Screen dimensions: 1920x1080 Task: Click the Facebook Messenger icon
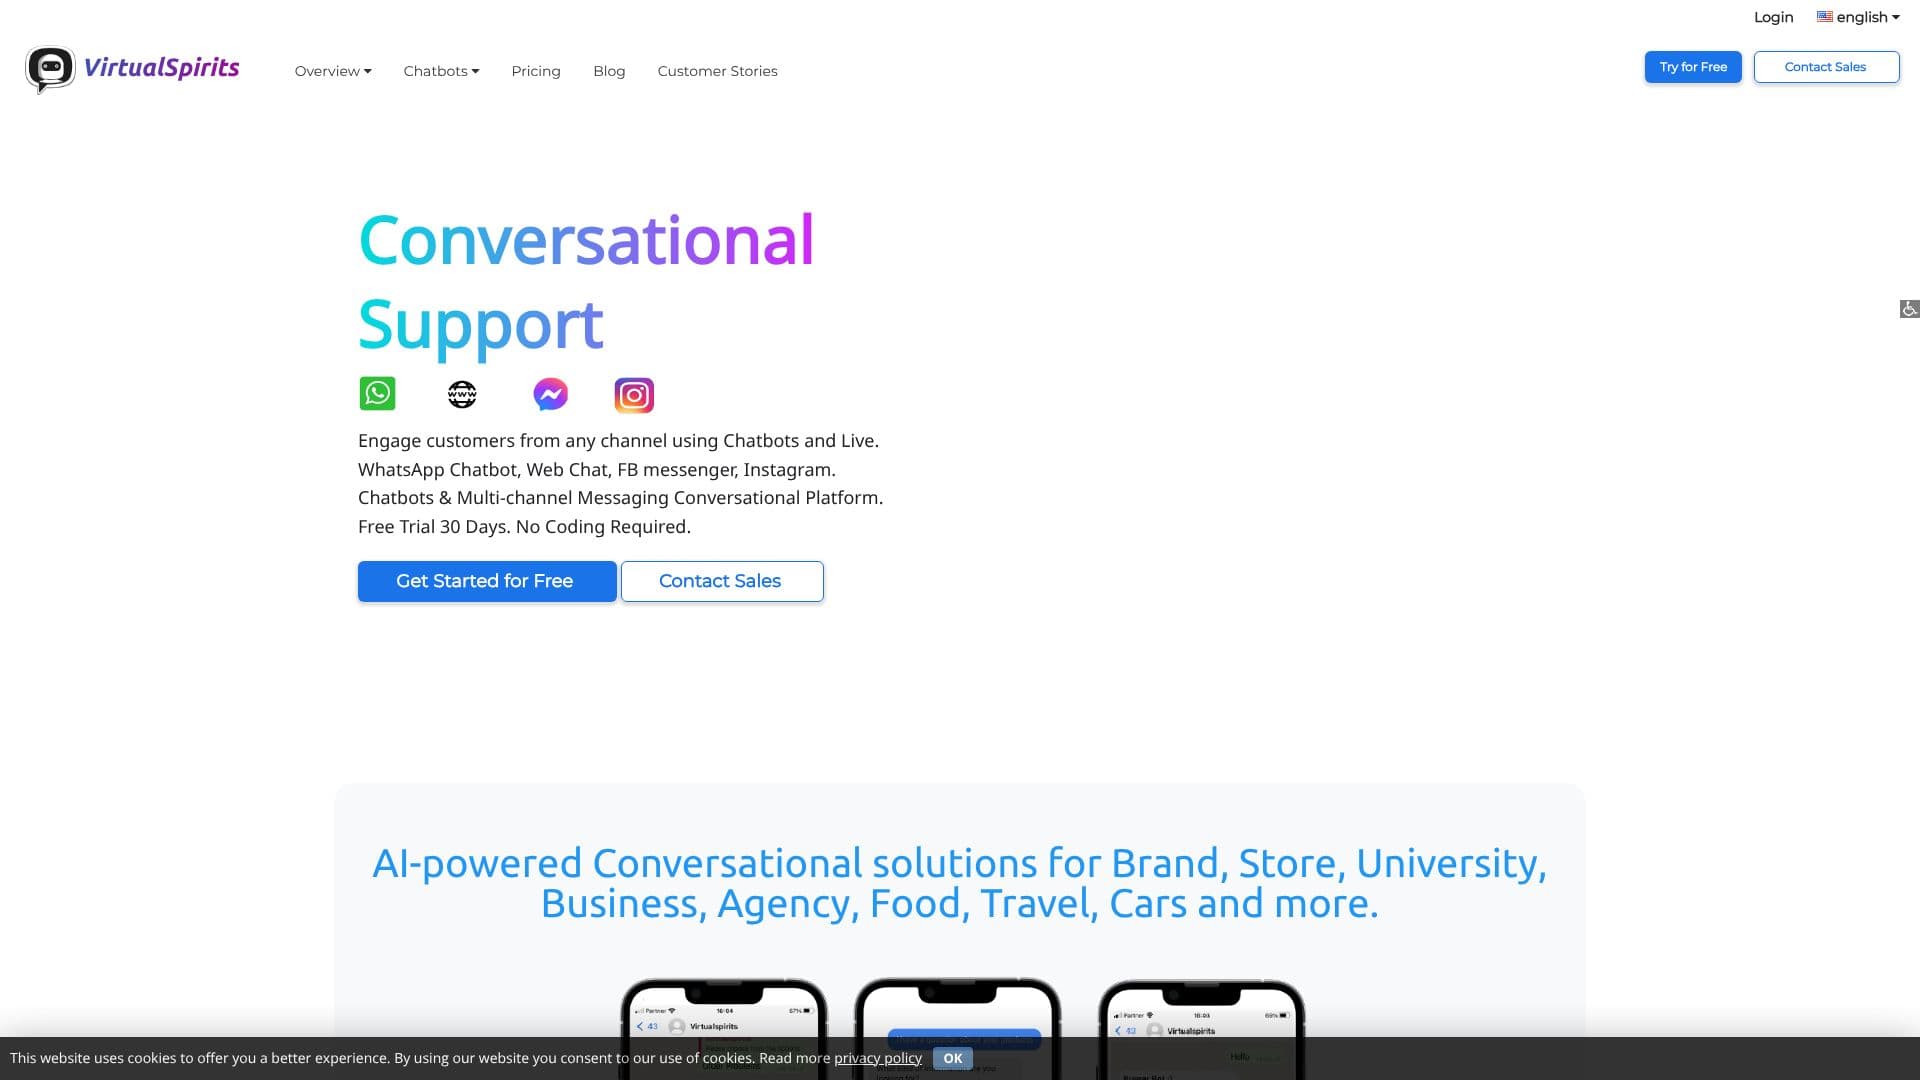pyautogui.click(x=550, y=394)
